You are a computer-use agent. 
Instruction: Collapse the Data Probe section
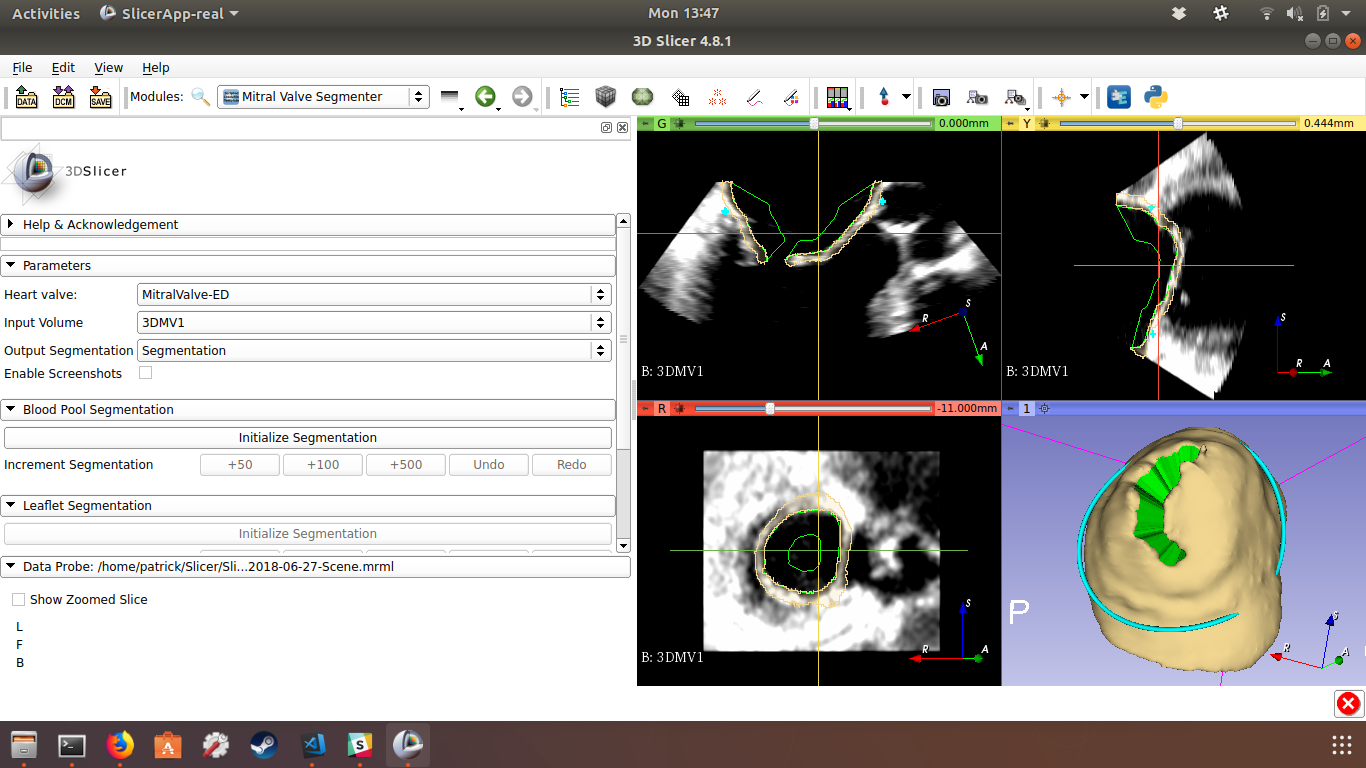click(x=315, y=567)
